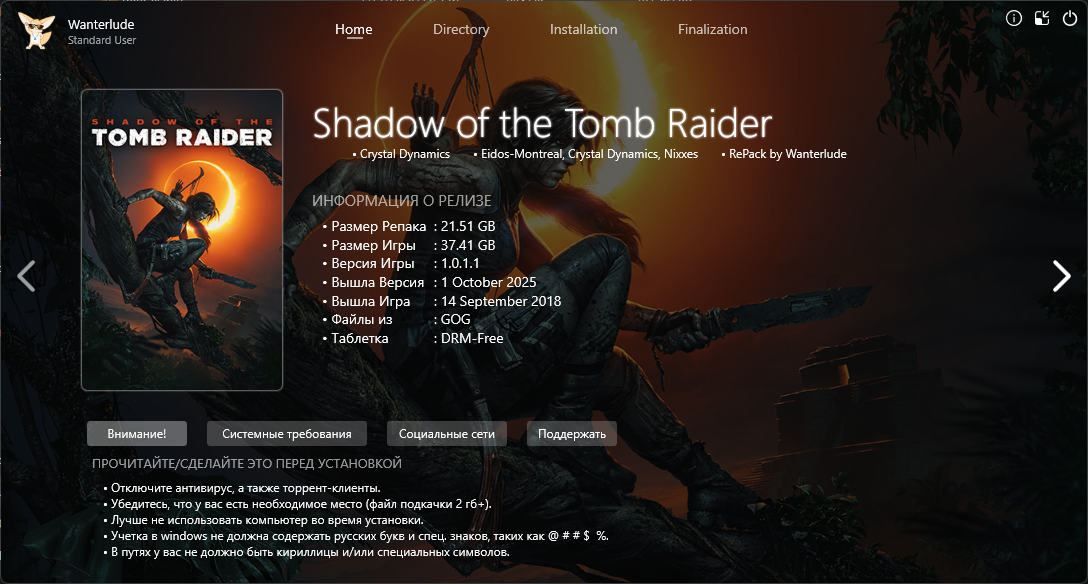Click the Поддержать button
Viewport: 1088px width, 584px height.
click(572, 433)
